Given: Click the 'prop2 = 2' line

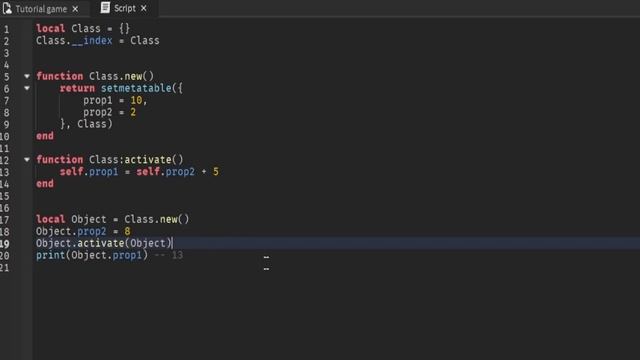Looking at the screenshot, I should [109, 112].
